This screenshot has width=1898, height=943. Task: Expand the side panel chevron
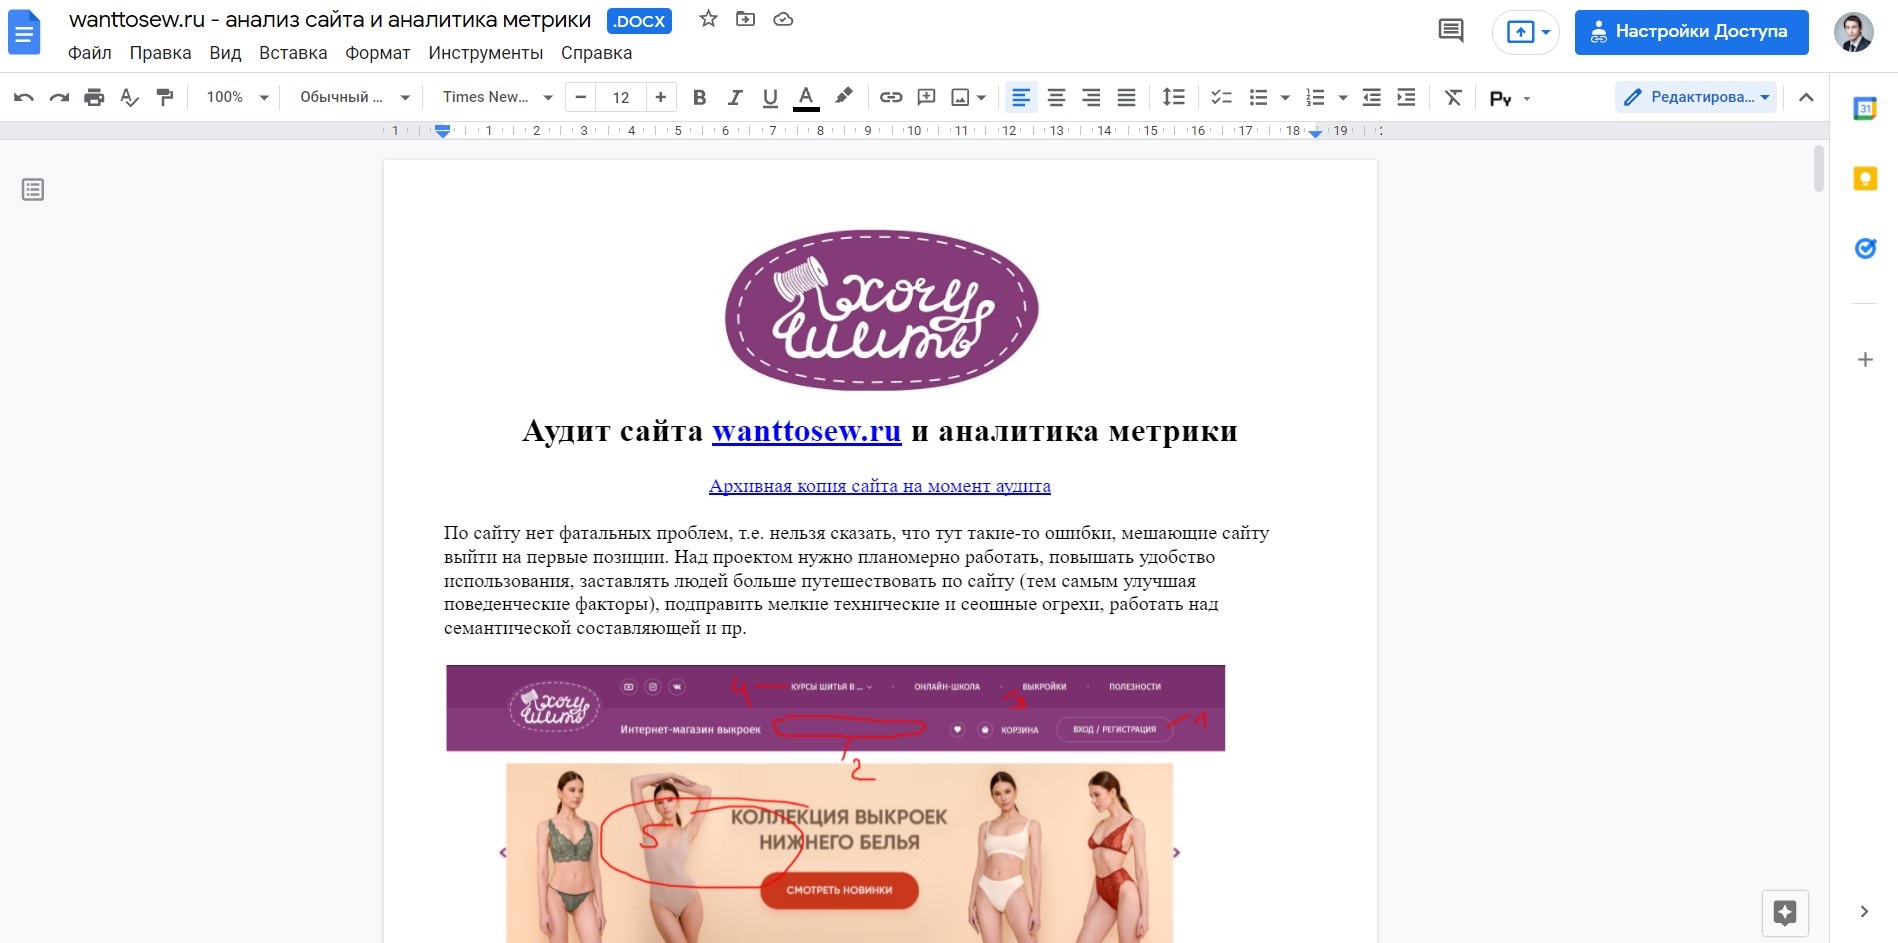pos(1864,911)
